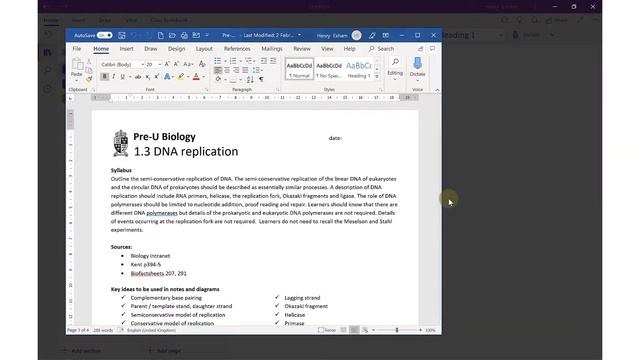Apply the No Spacing style

coord(329,69)
